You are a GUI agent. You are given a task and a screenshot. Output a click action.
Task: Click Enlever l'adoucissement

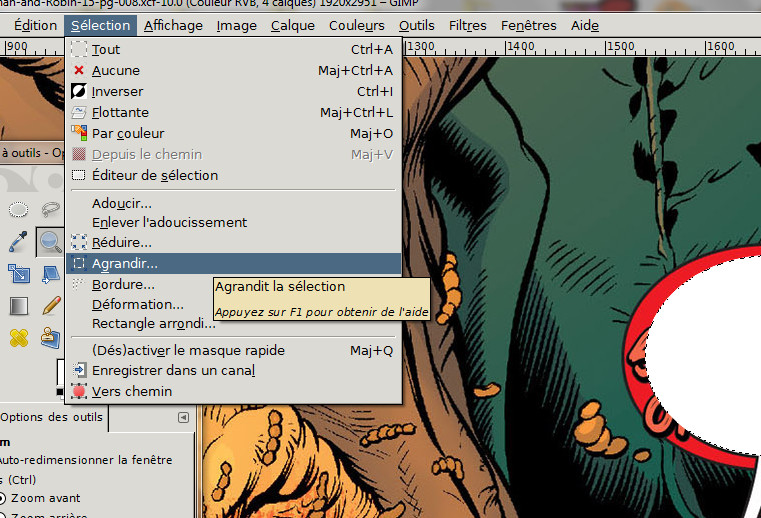tap(233, 222)
